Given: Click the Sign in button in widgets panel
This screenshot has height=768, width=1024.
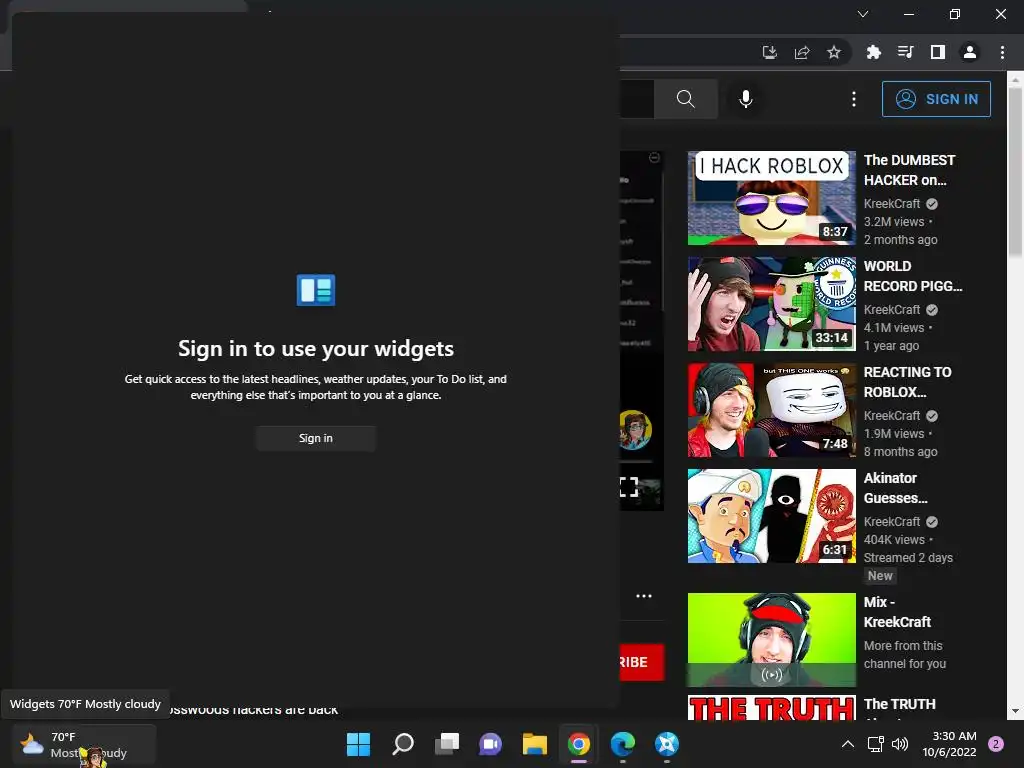Looking at the screenshot, I should pos(315,438).
